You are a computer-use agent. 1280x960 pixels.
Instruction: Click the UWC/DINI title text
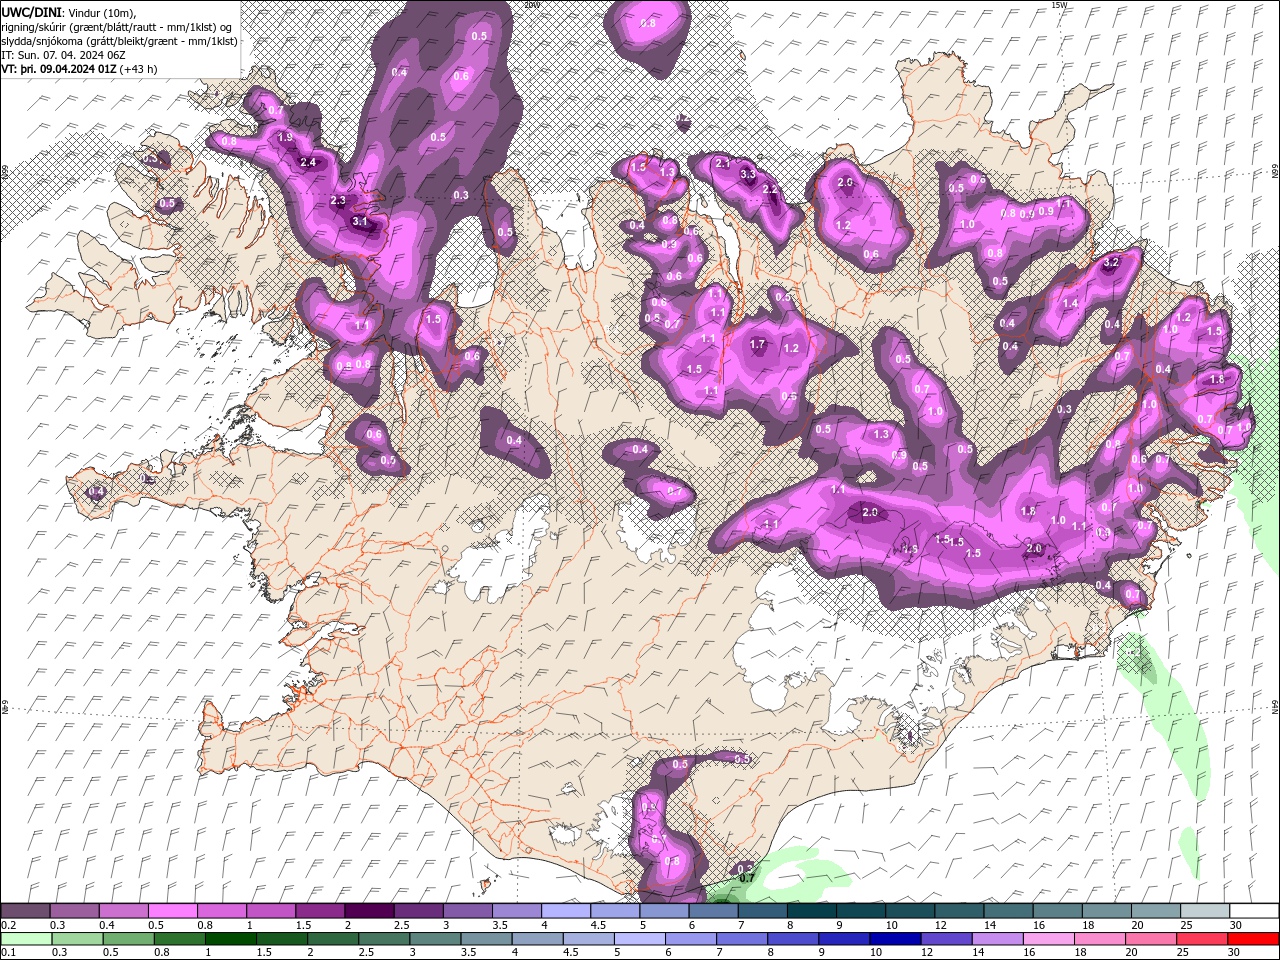coord(32,12)
